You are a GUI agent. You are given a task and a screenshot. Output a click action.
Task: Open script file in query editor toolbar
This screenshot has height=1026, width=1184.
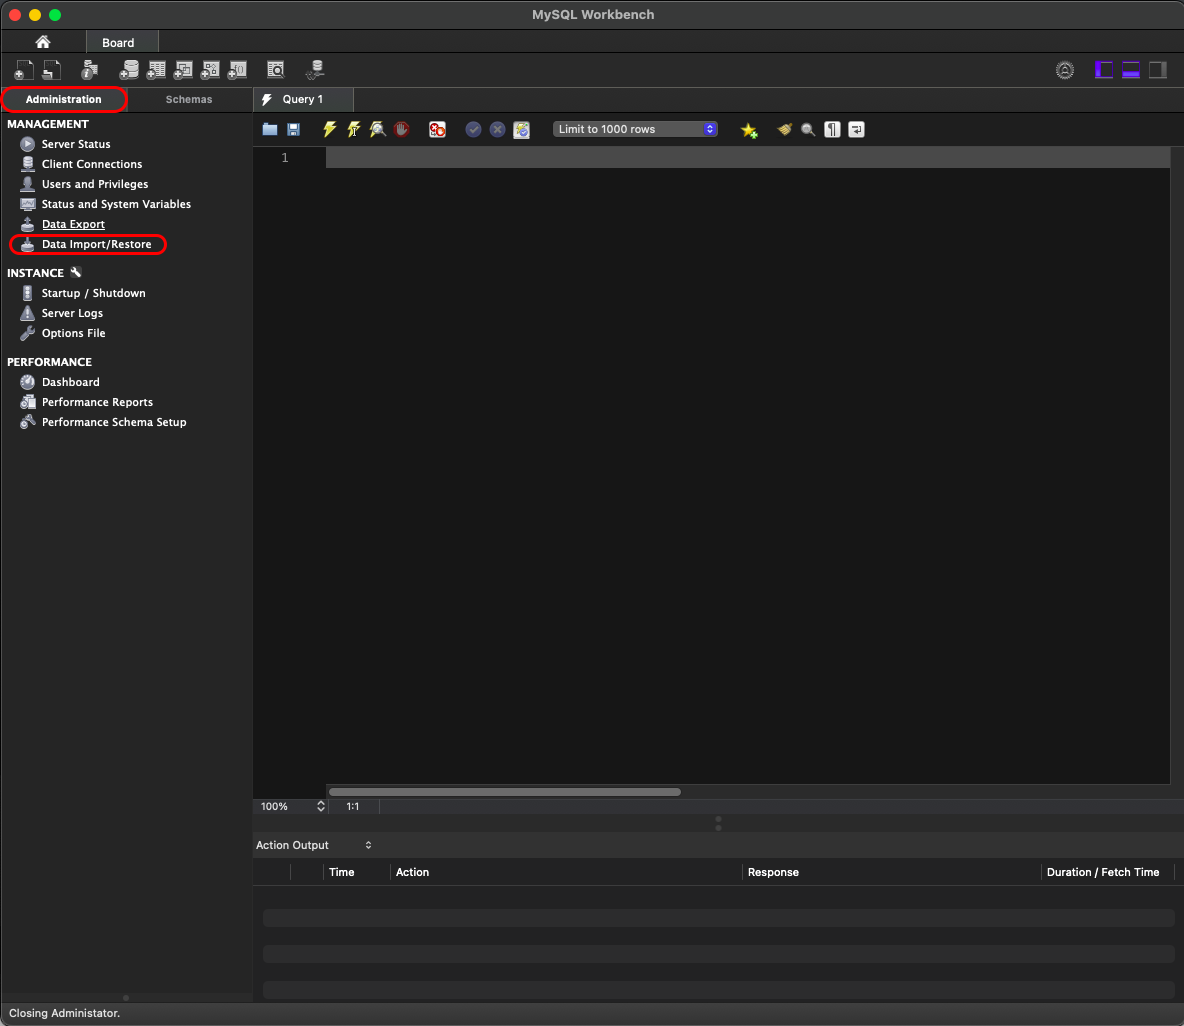click(x=270, y=130)
